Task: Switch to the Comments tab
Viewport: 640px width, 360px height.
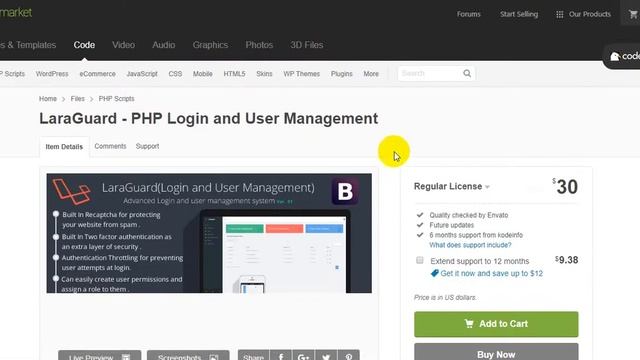Action: tap(110, 146)
